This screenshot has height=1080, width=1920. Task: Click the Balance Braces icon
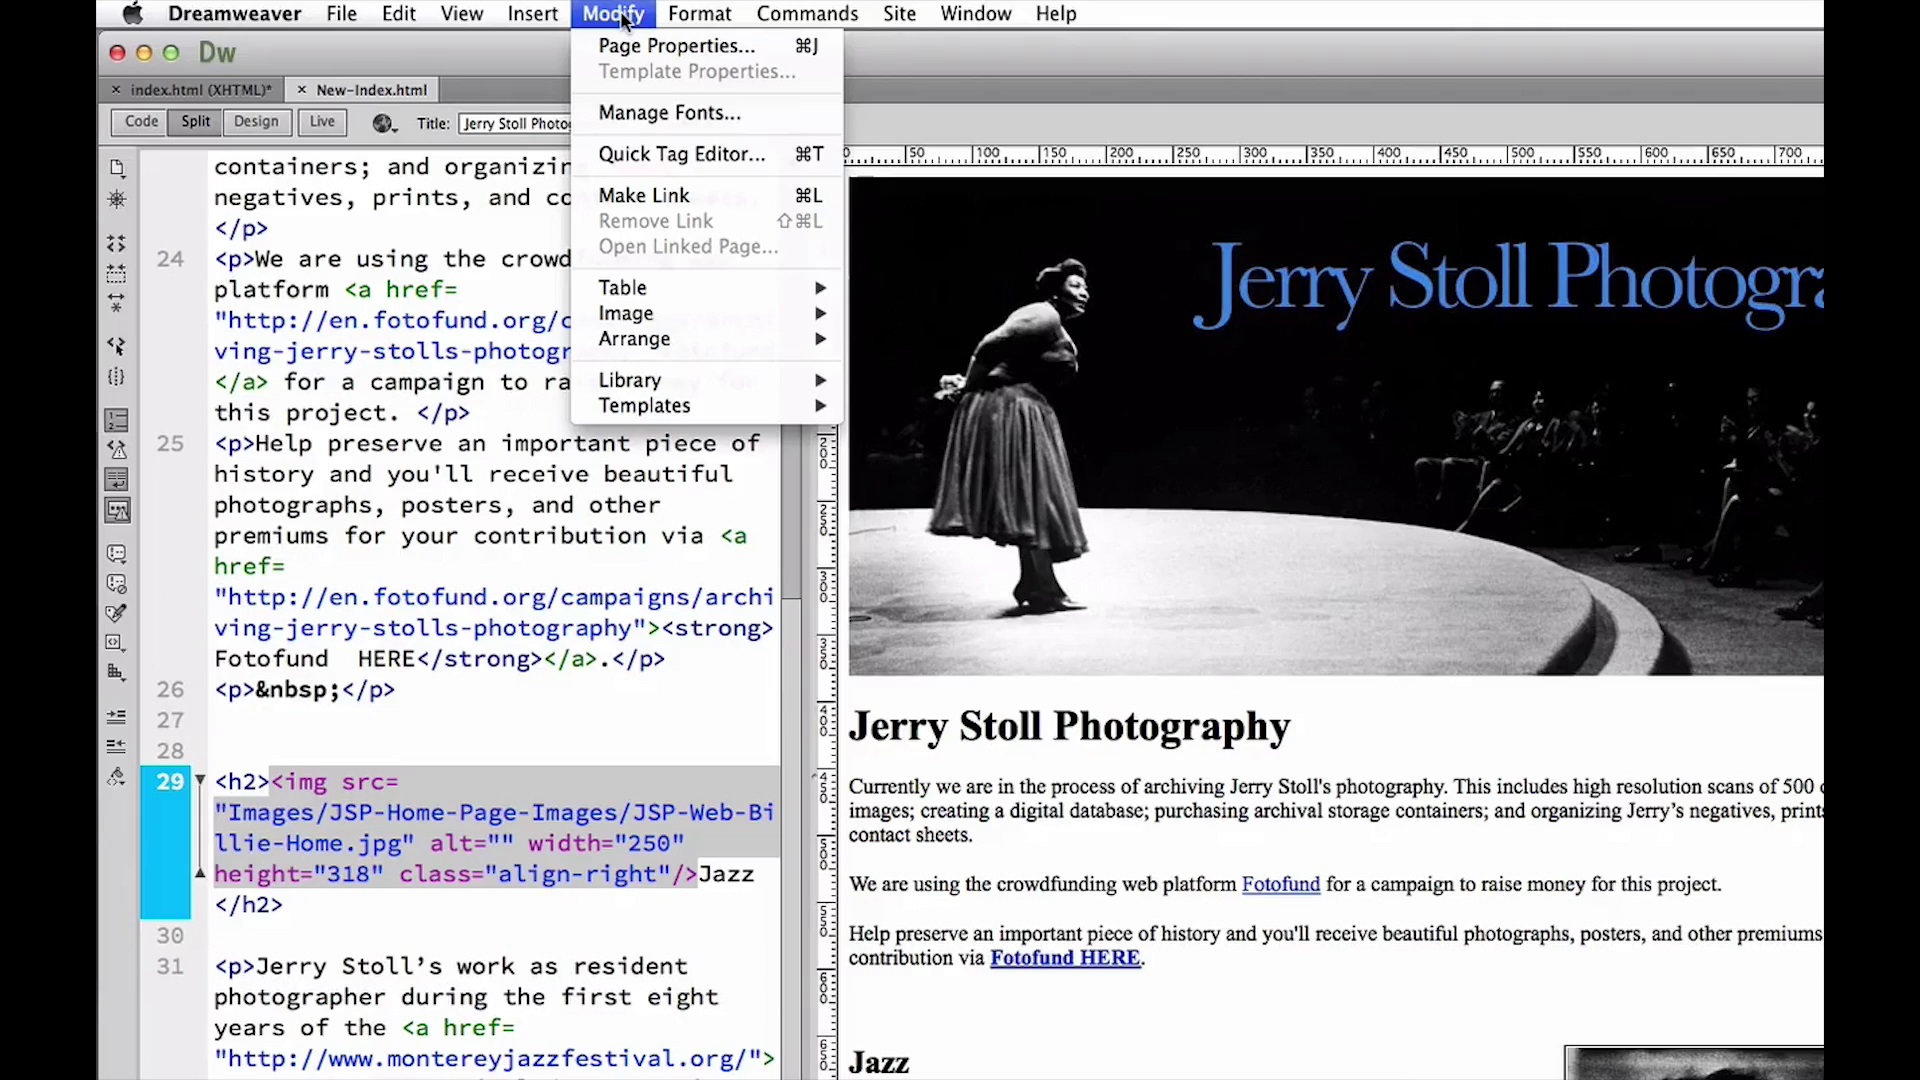click(117, 377)
